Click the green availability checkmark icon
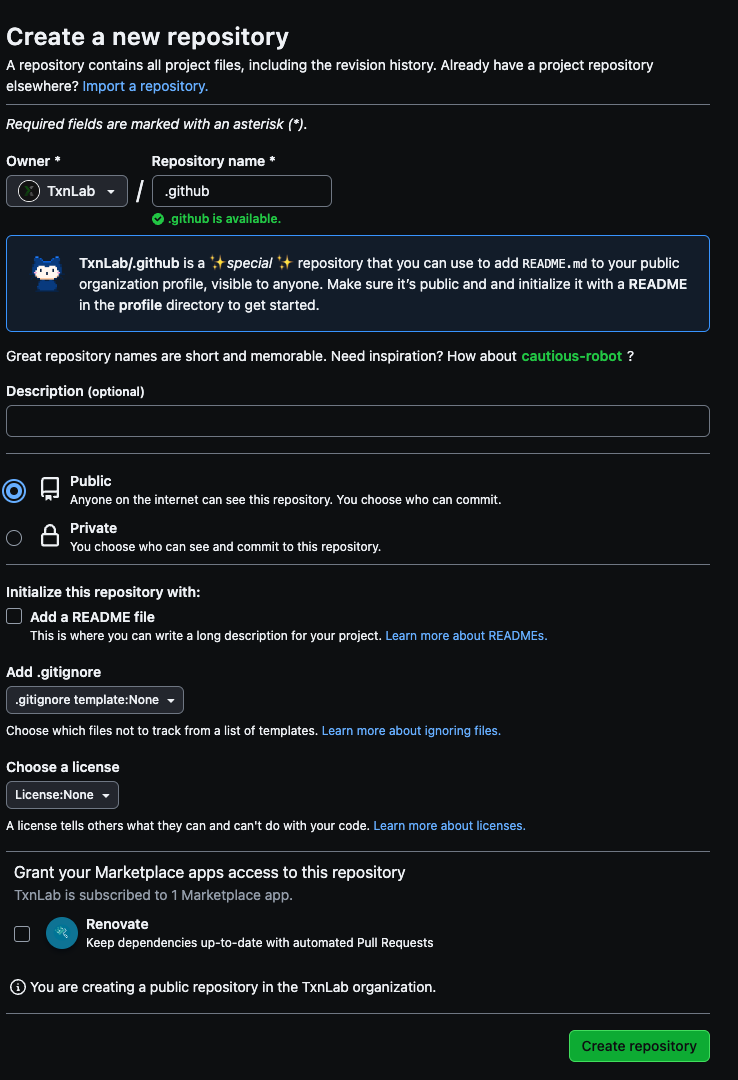The height and width of the screenshot is (1080, 738). pyautogui.click(x=157, y=219)
